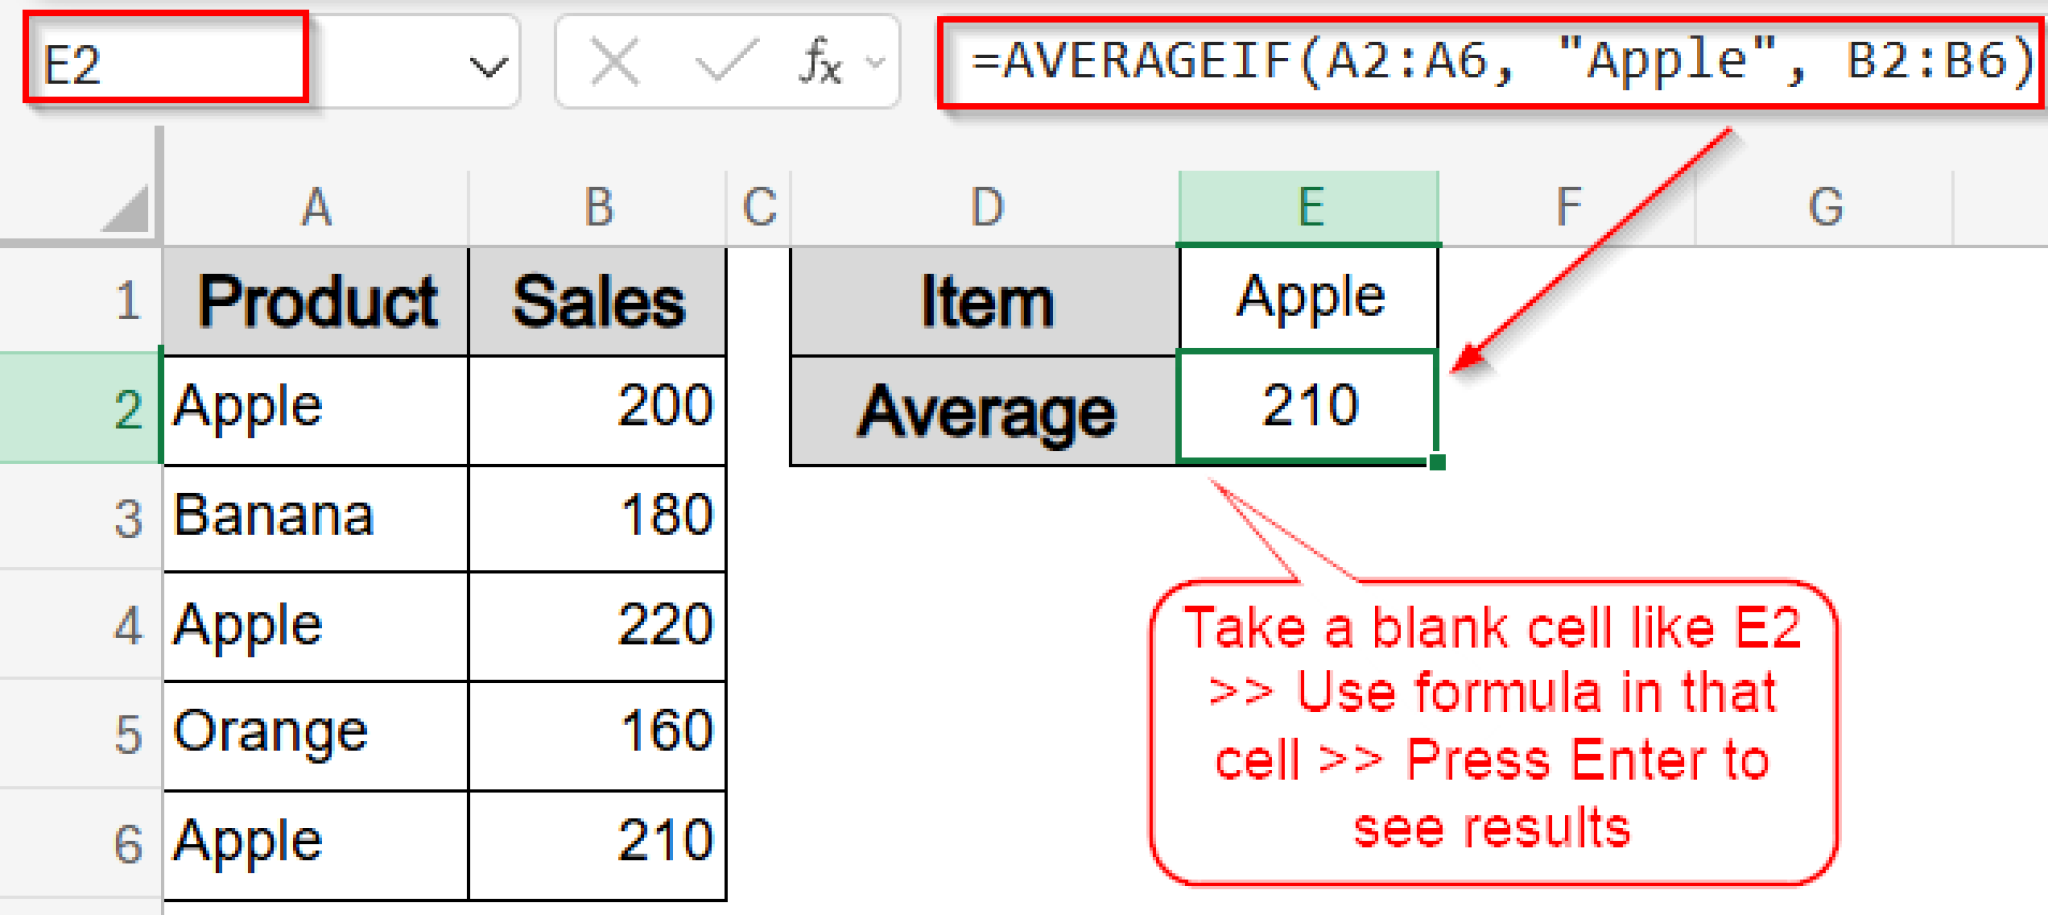The width and height of the screenshot is (2048, 915).
Task: Select the cell showing 'Apple' in E1
Action: [x=1310, y=295]
